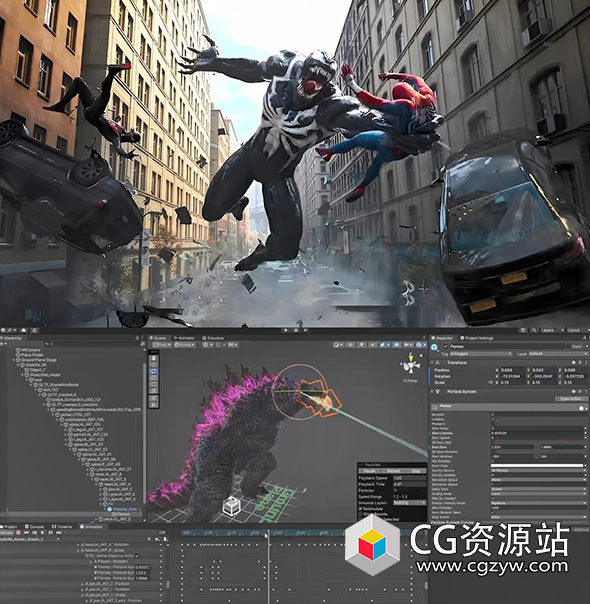Toggle the Looping checkbox in Particle System
Image resolution: width=590 pixels, height=604 pixels.
[493, 419]
